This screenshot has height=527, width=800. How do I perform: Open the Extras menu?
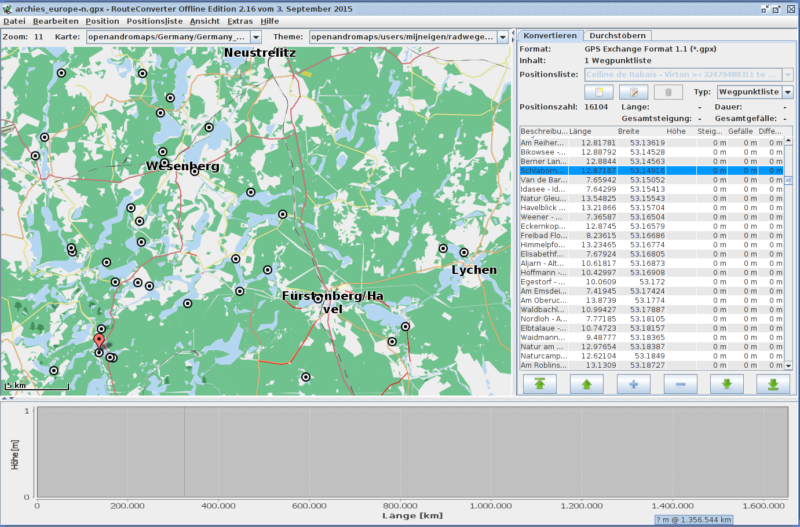point(240,21)
